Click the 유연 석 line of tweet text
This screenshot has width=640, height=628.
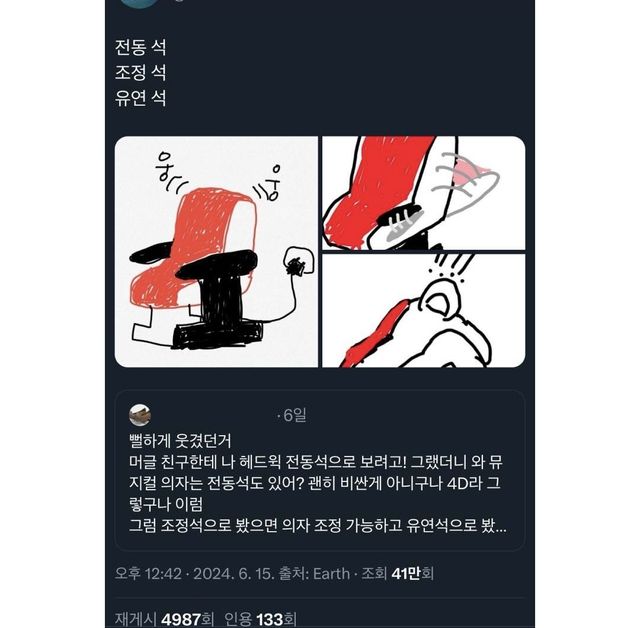pyautogui.click(x=140, y=98)
